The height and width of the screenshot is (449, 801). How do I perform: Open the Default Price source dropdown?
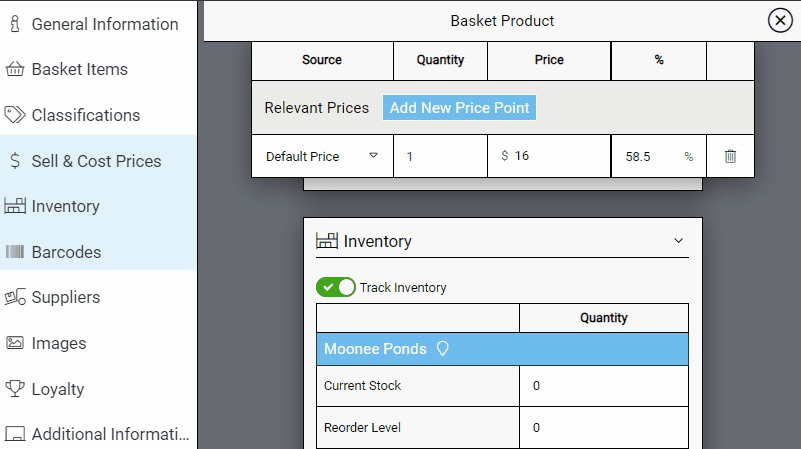point(373,156)
